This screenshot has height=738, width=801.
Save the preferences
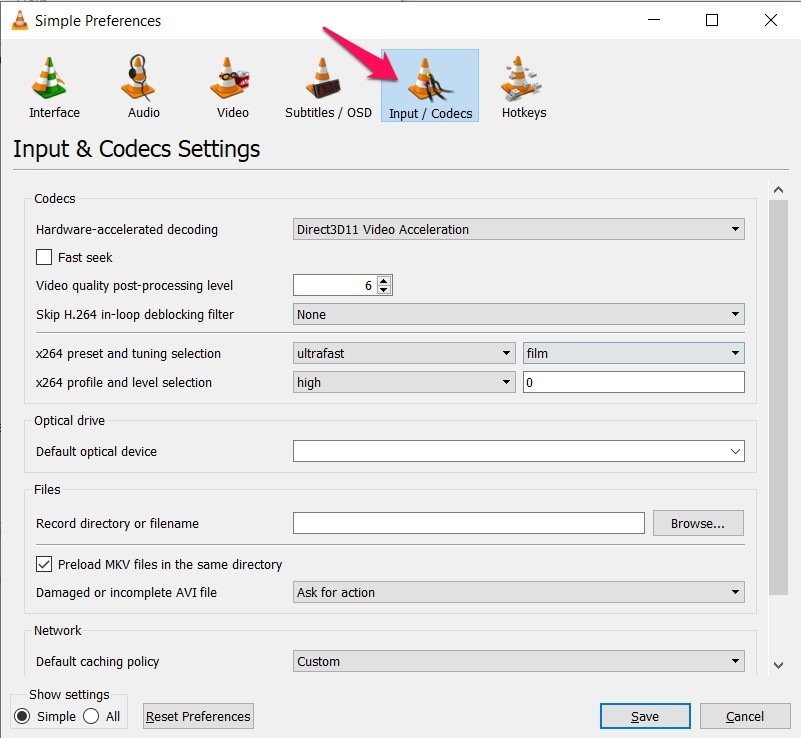pyautogui.click(x=645, y=716)
